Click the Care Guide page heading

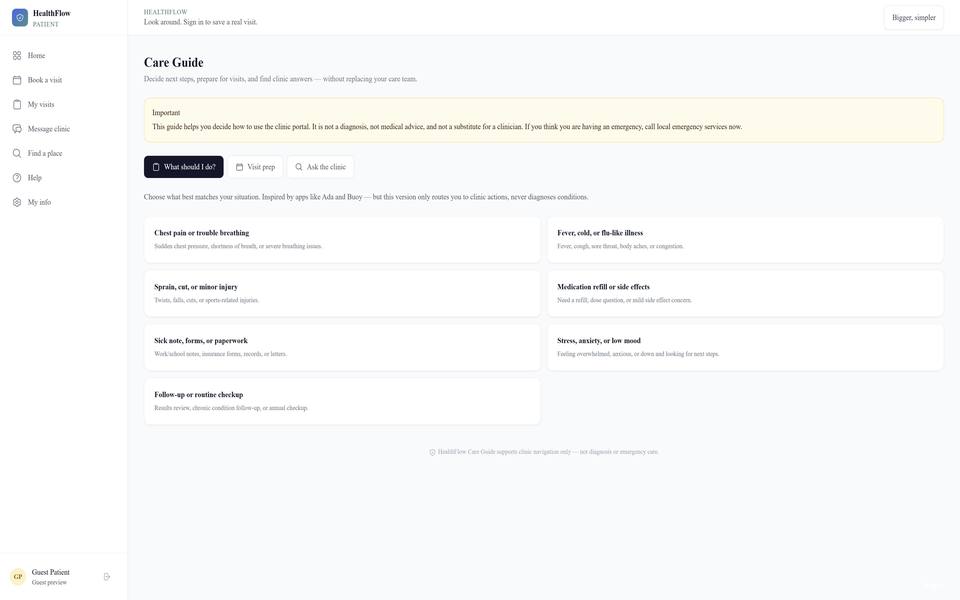(174, 62)
